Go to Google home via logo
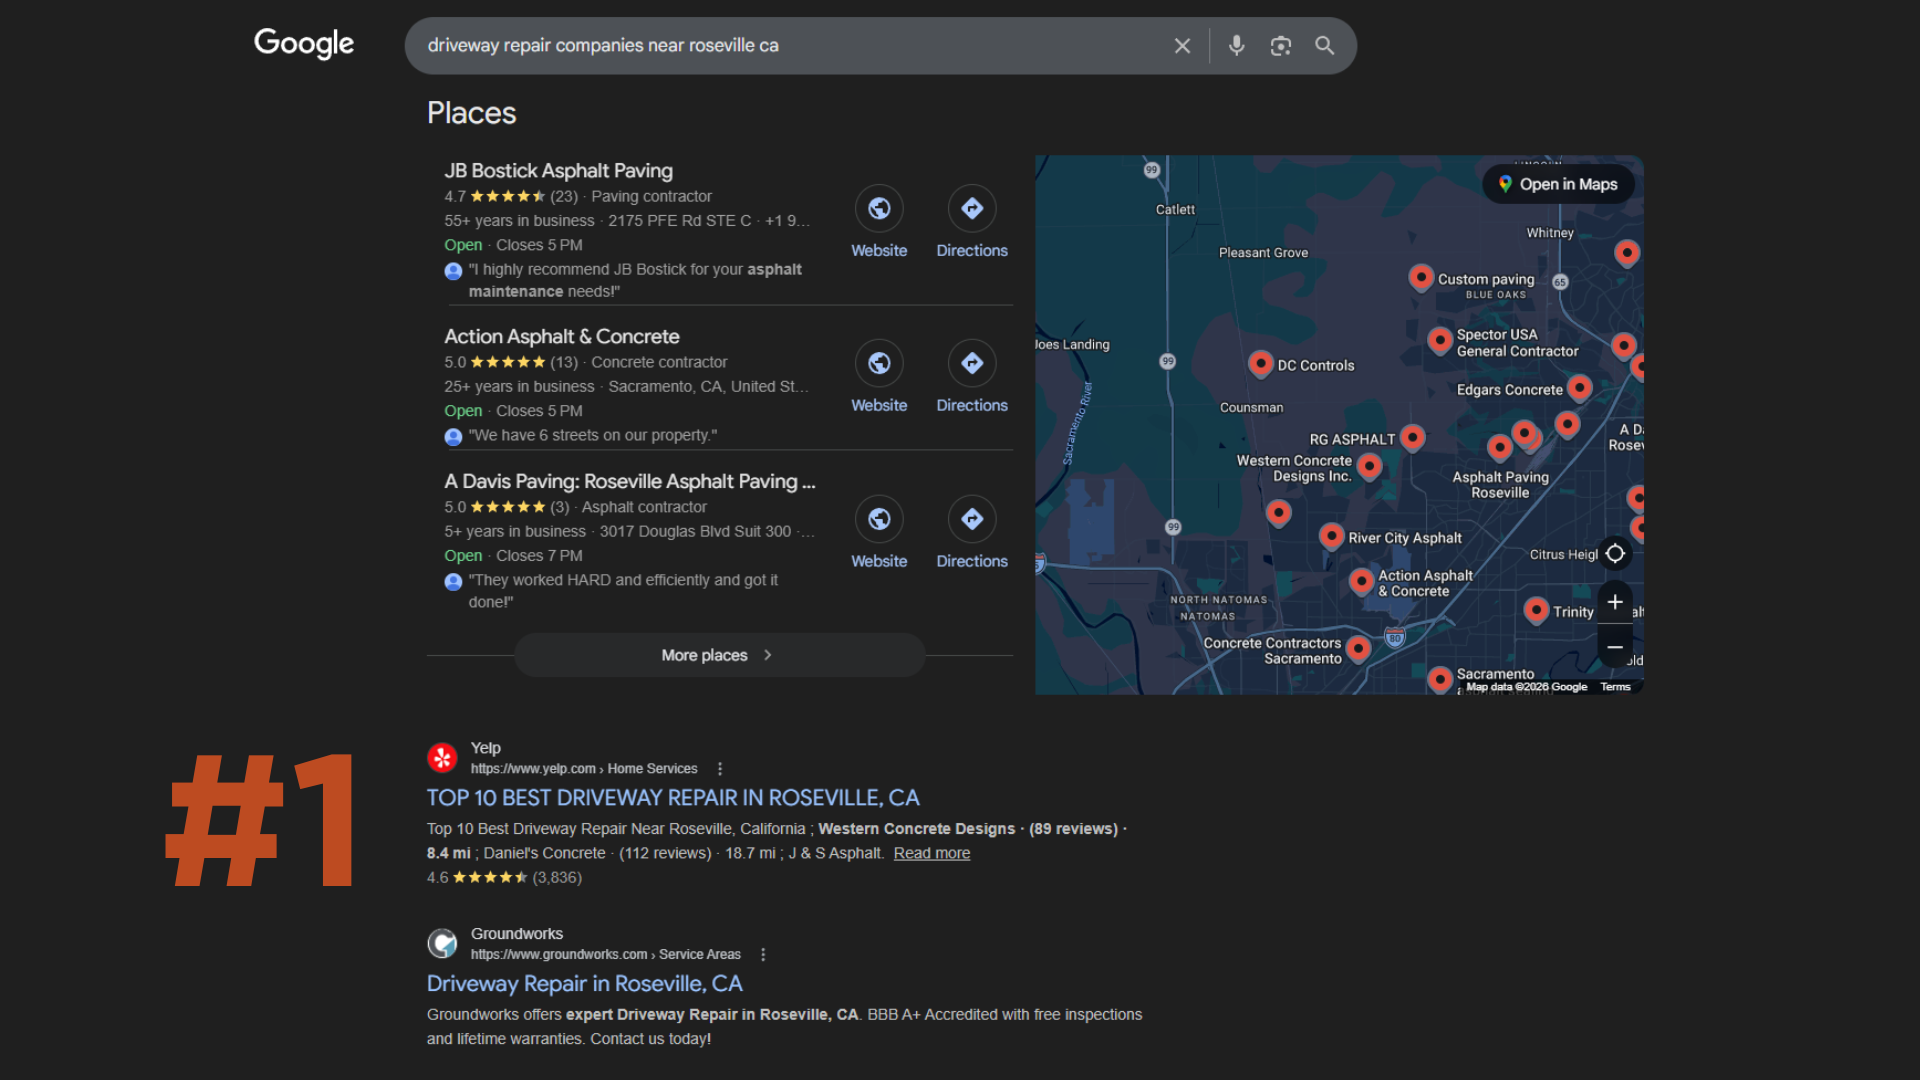This screenshot has height=1080, width=1920. 304,44
